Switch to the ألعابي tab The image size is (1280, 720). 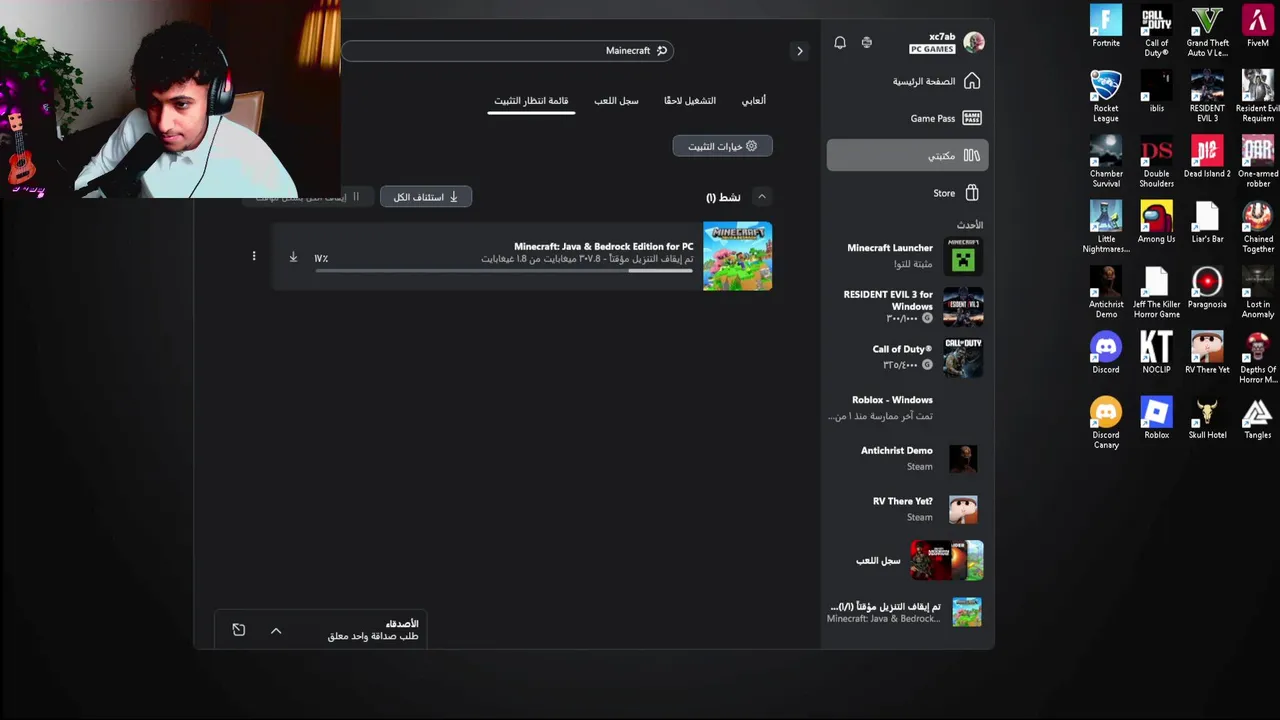pyautogui.click(x=754, y=101)
